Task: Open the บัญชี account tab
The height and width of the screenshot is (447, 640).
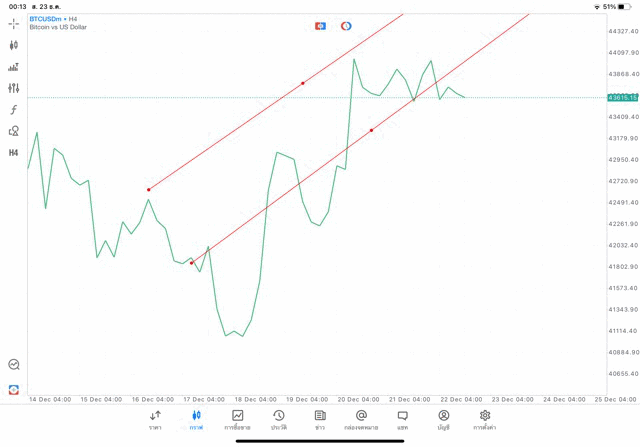Action: (444, 419)
